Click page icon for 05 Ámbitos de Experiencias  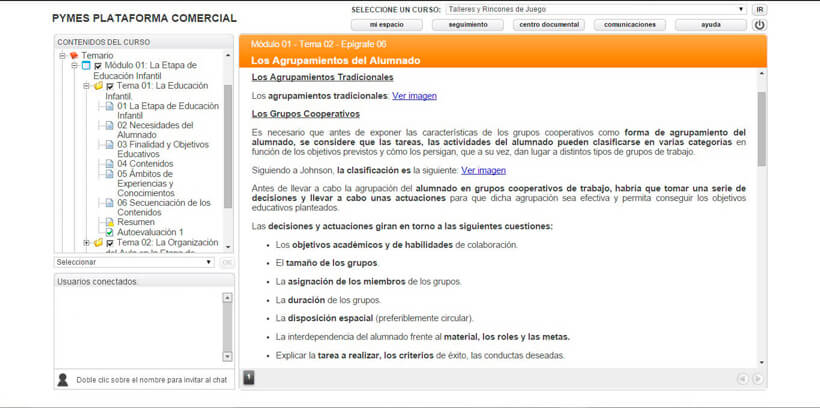pos(109,174)
